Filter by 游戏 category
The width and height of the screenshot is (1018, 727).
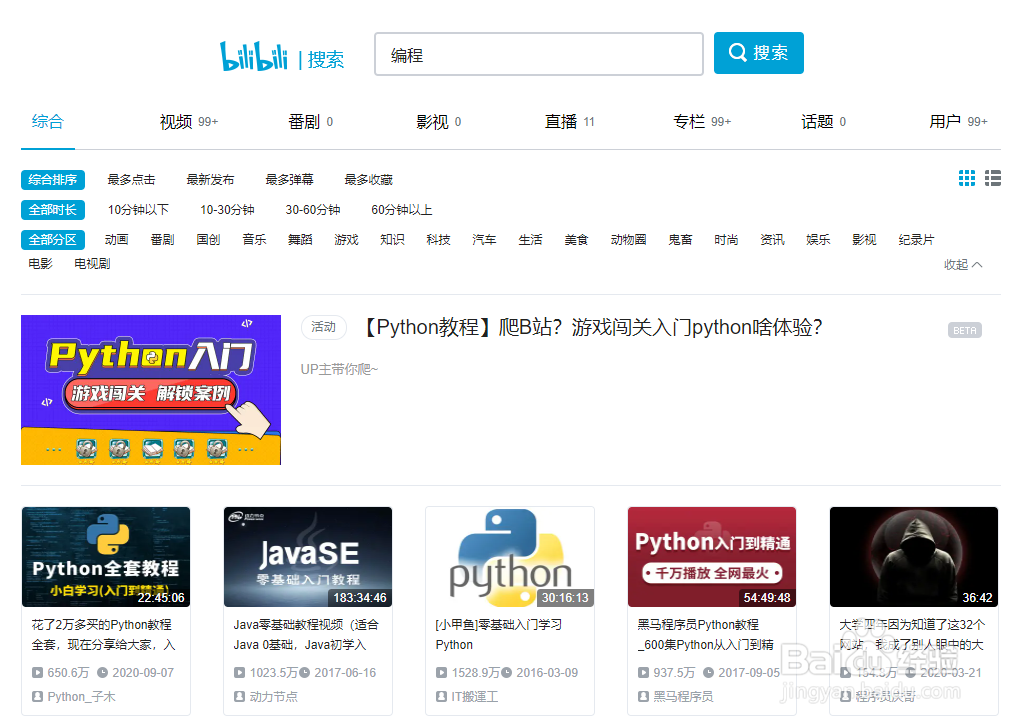tap(347, 240)
